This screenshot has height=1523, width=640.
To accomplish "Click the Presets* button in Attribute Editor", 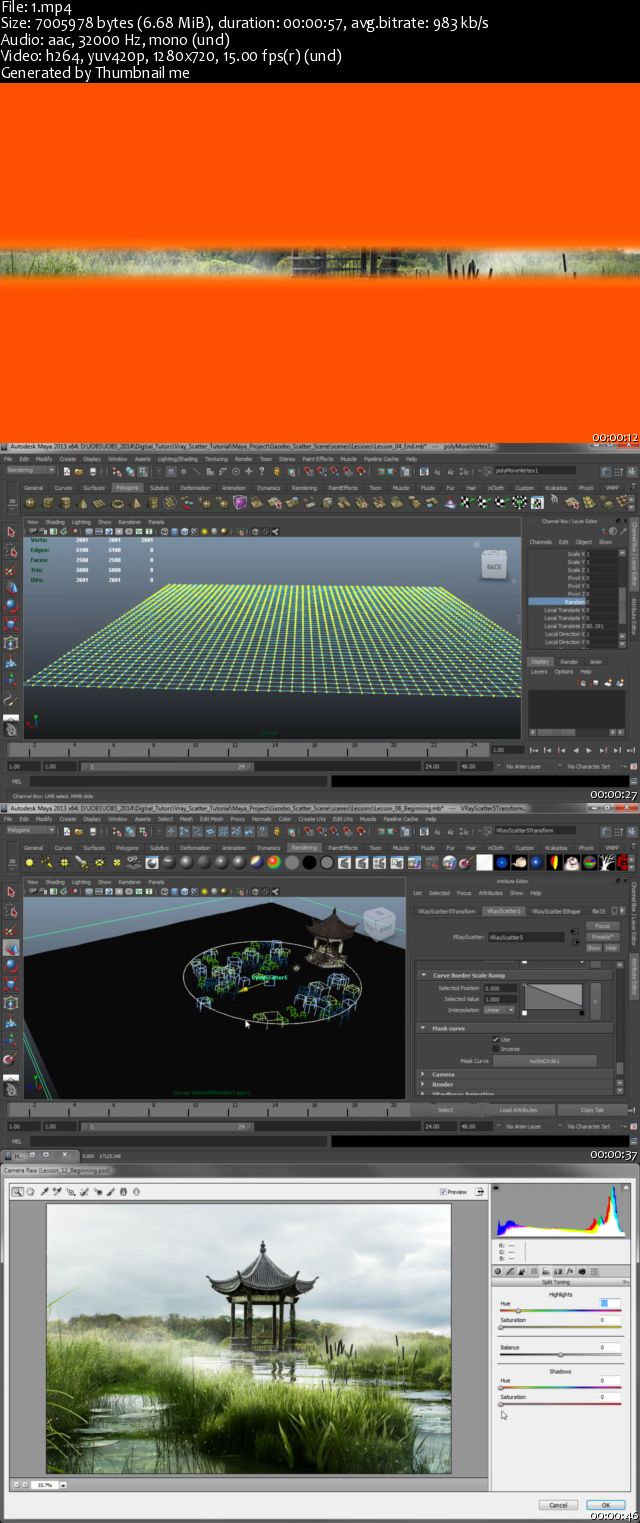I will [603, 937].
